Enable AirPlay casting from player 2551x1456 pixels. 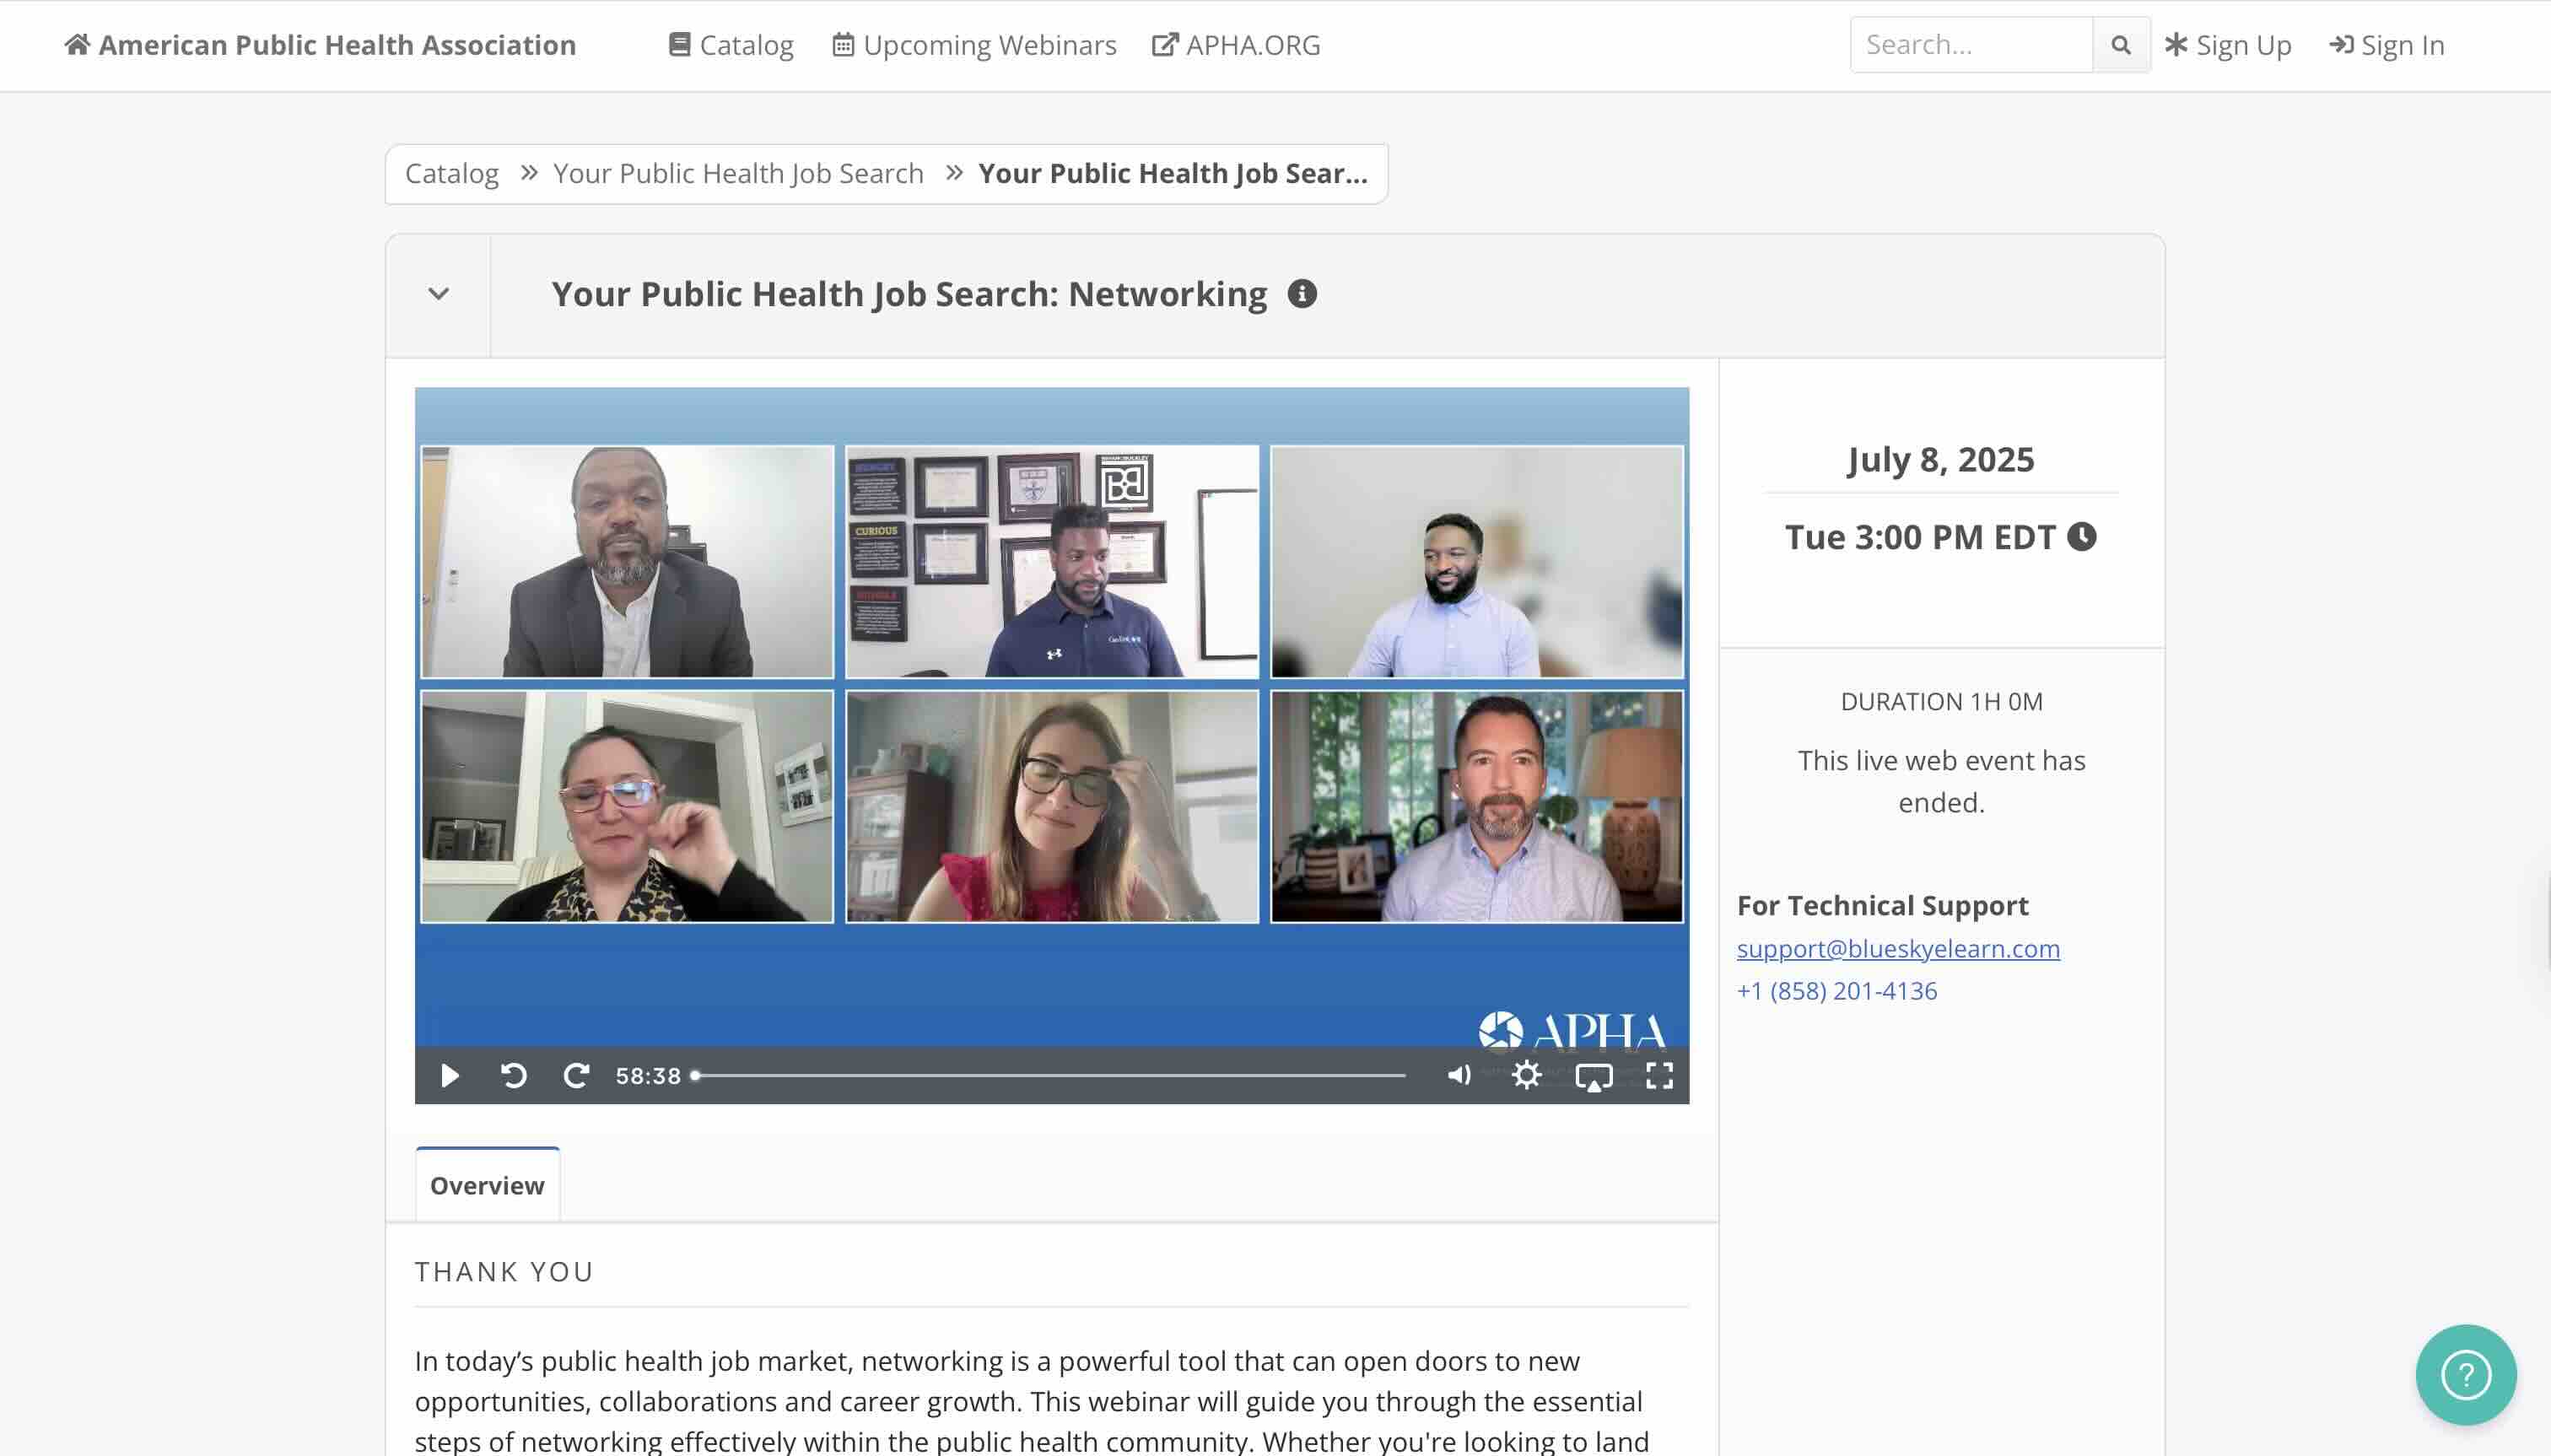(1593, 1076)
